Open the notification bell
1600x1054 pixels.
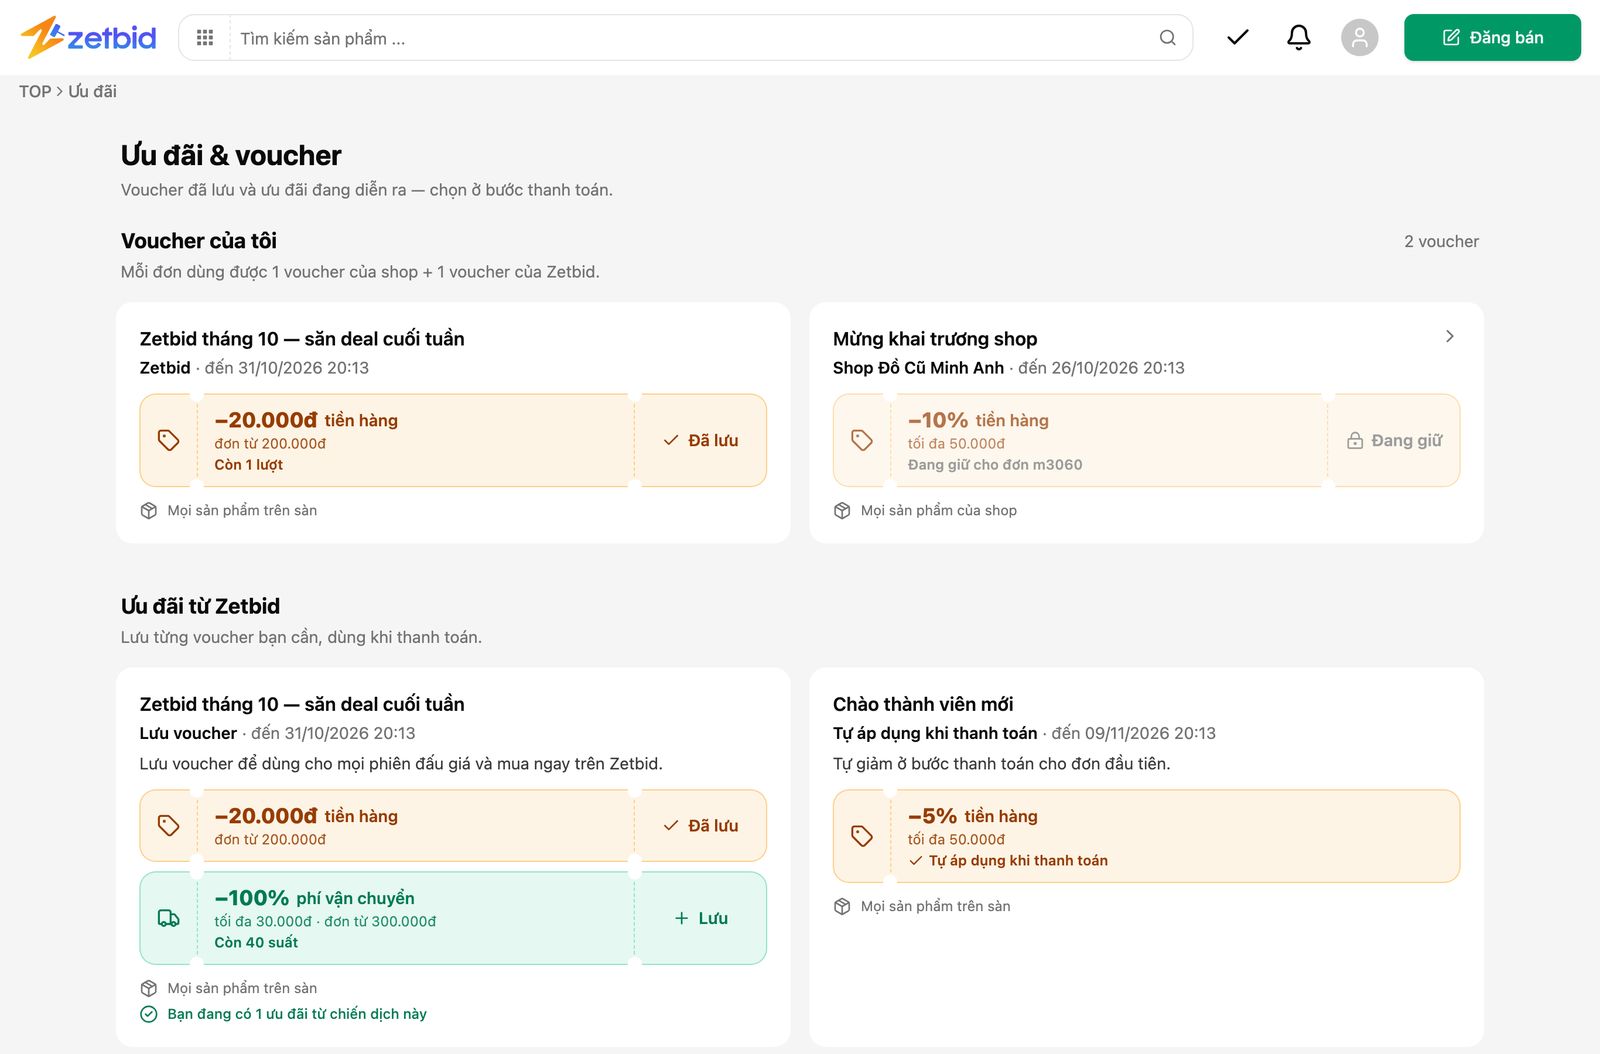1299,38
